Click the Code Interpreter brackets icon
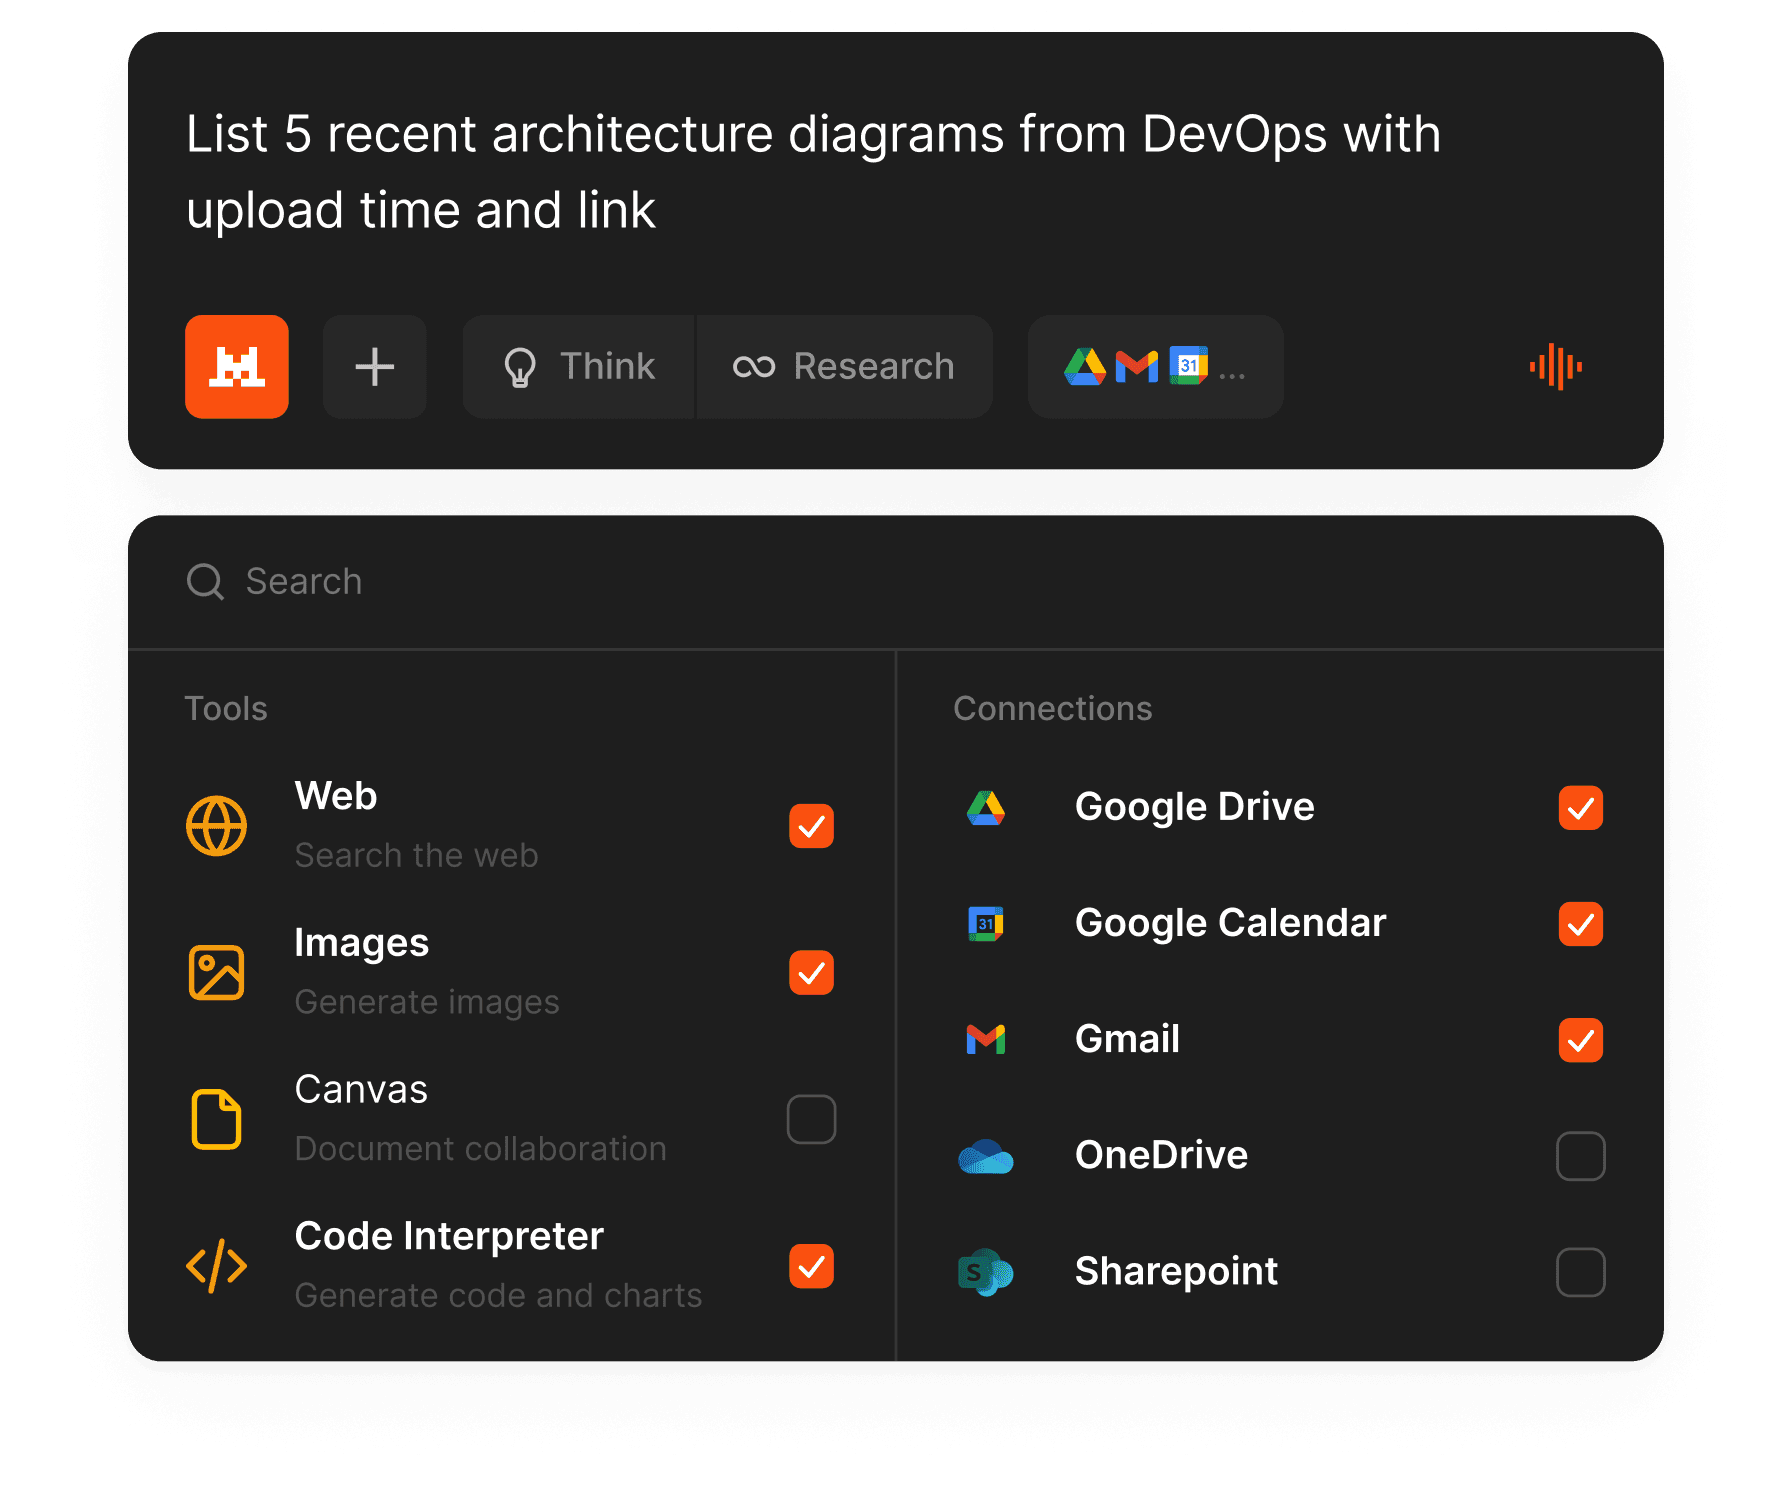Image resolution: width=1786 pixels, height=1511 pixels. [x=217, y=1266]
